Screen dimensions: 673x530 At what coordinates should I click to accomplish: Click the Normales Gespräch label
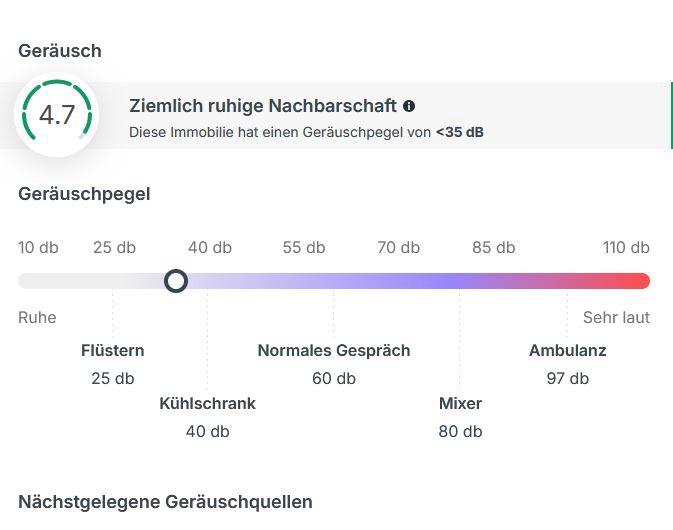pos(334,351)
